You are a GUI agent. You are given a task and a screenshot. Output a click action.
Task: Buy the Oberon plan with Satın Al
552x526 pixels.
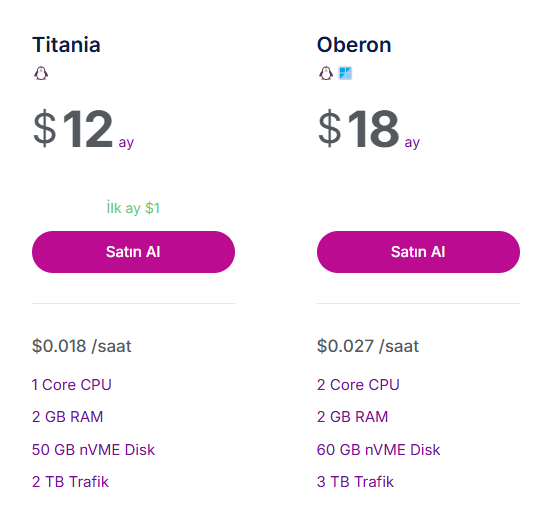pyautogui.click(x=418, y=252)
